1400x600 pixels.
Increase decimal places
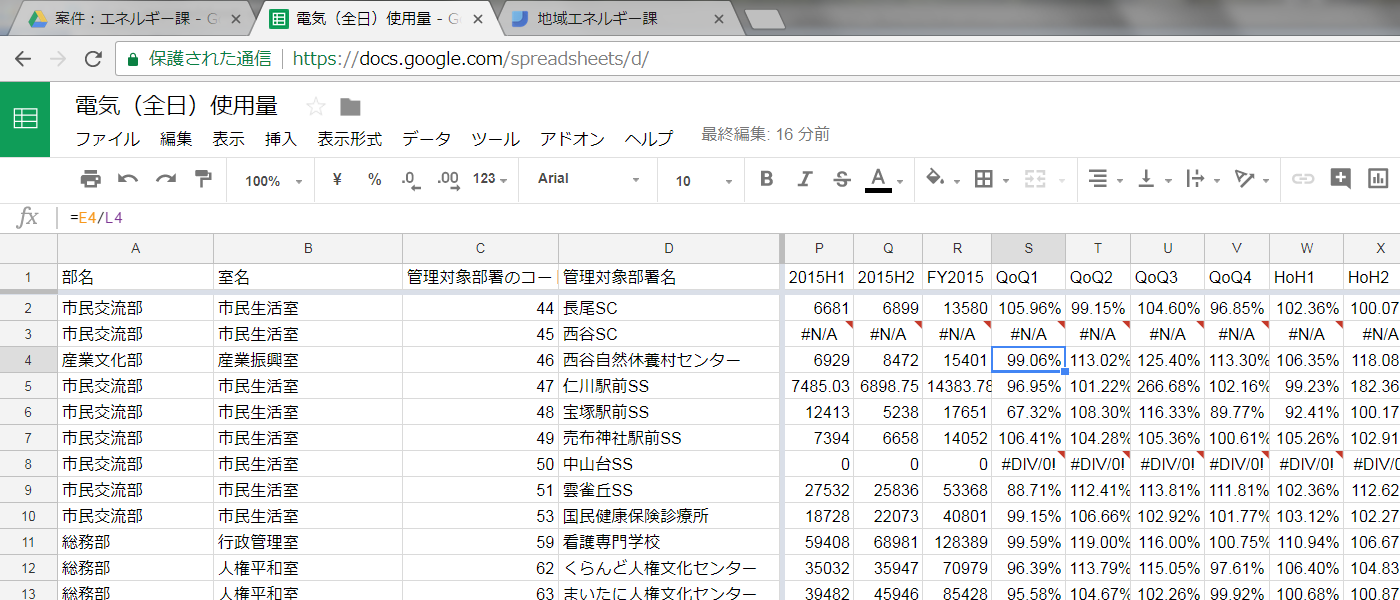pyautogui.click(x=448, y=179)
